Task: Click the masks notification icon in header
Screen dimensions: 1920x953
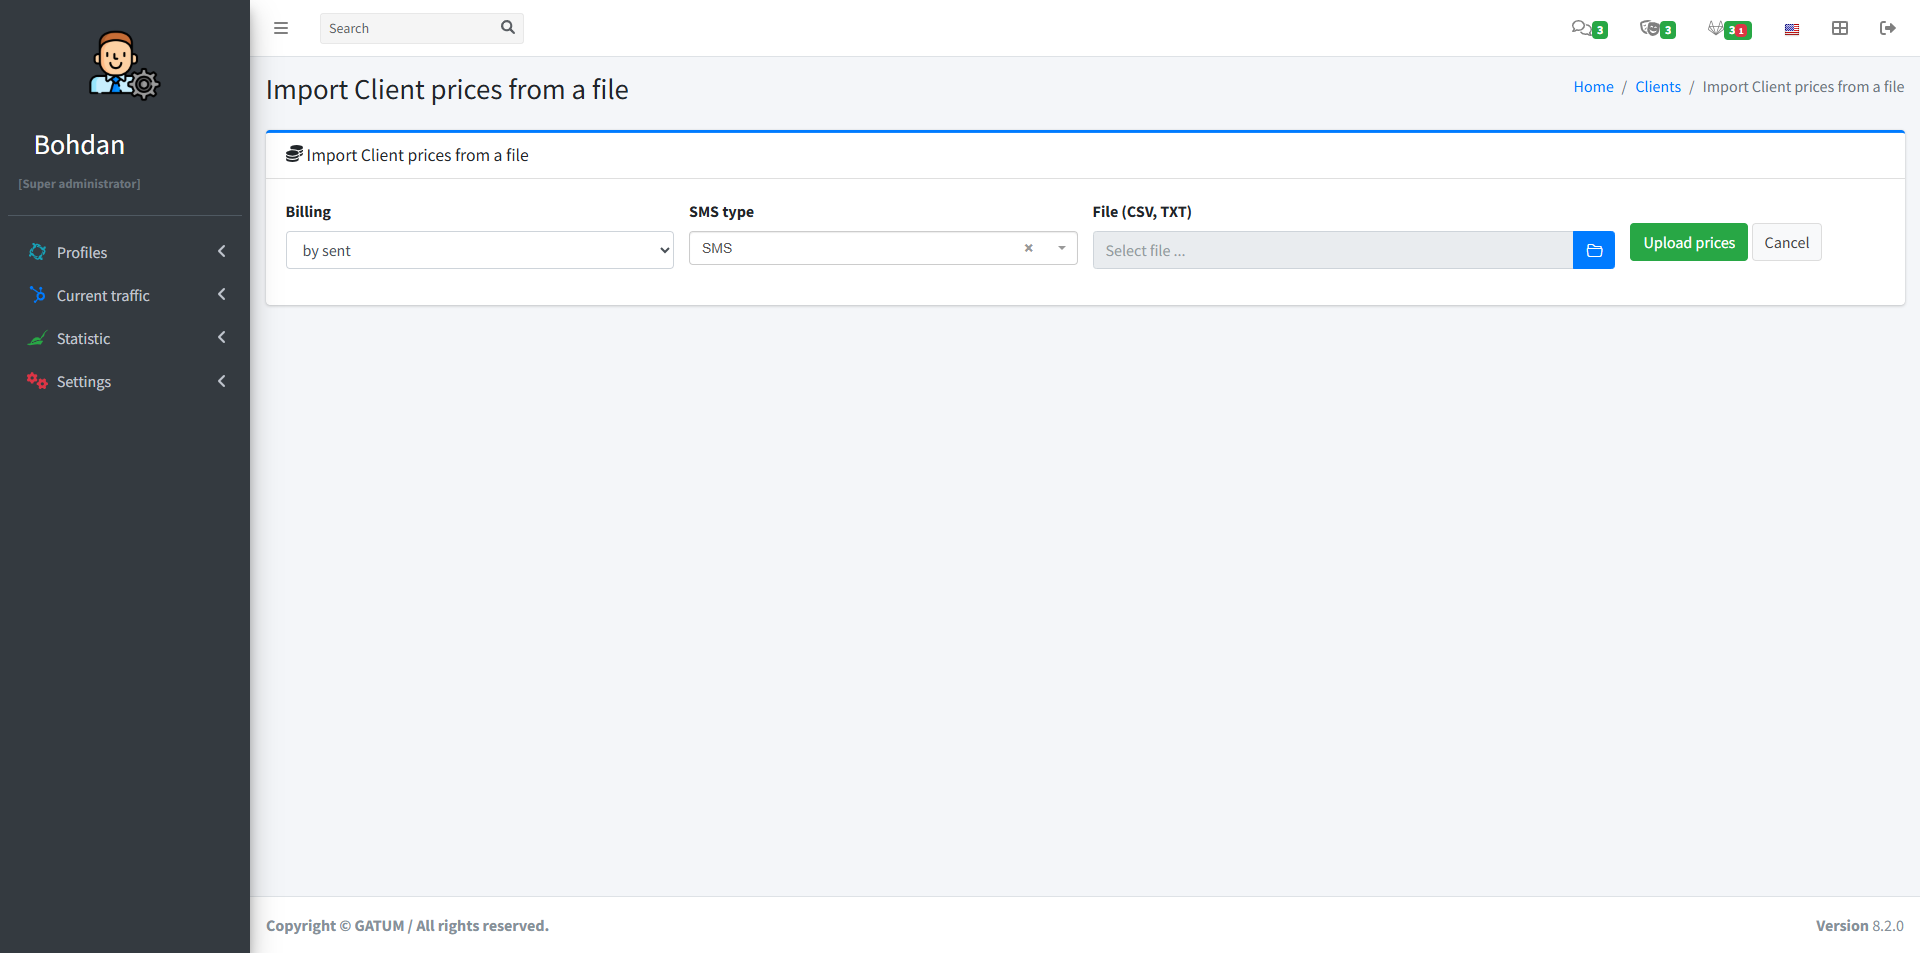Action: pyautogui.click(x=1652, y=28)
